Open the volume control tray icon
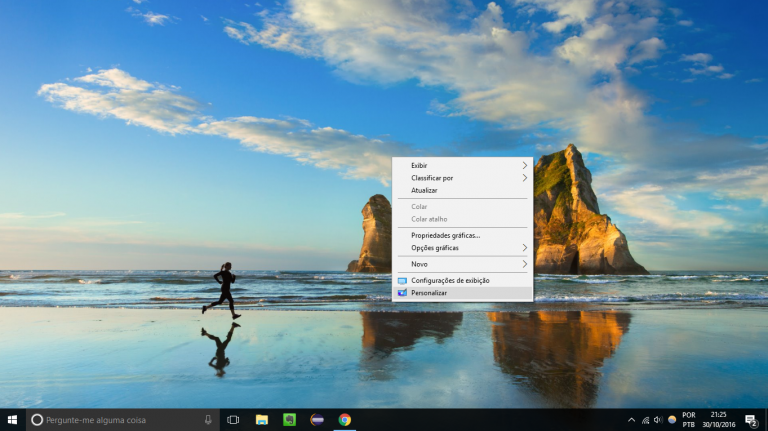 click(x=658, y=420)
